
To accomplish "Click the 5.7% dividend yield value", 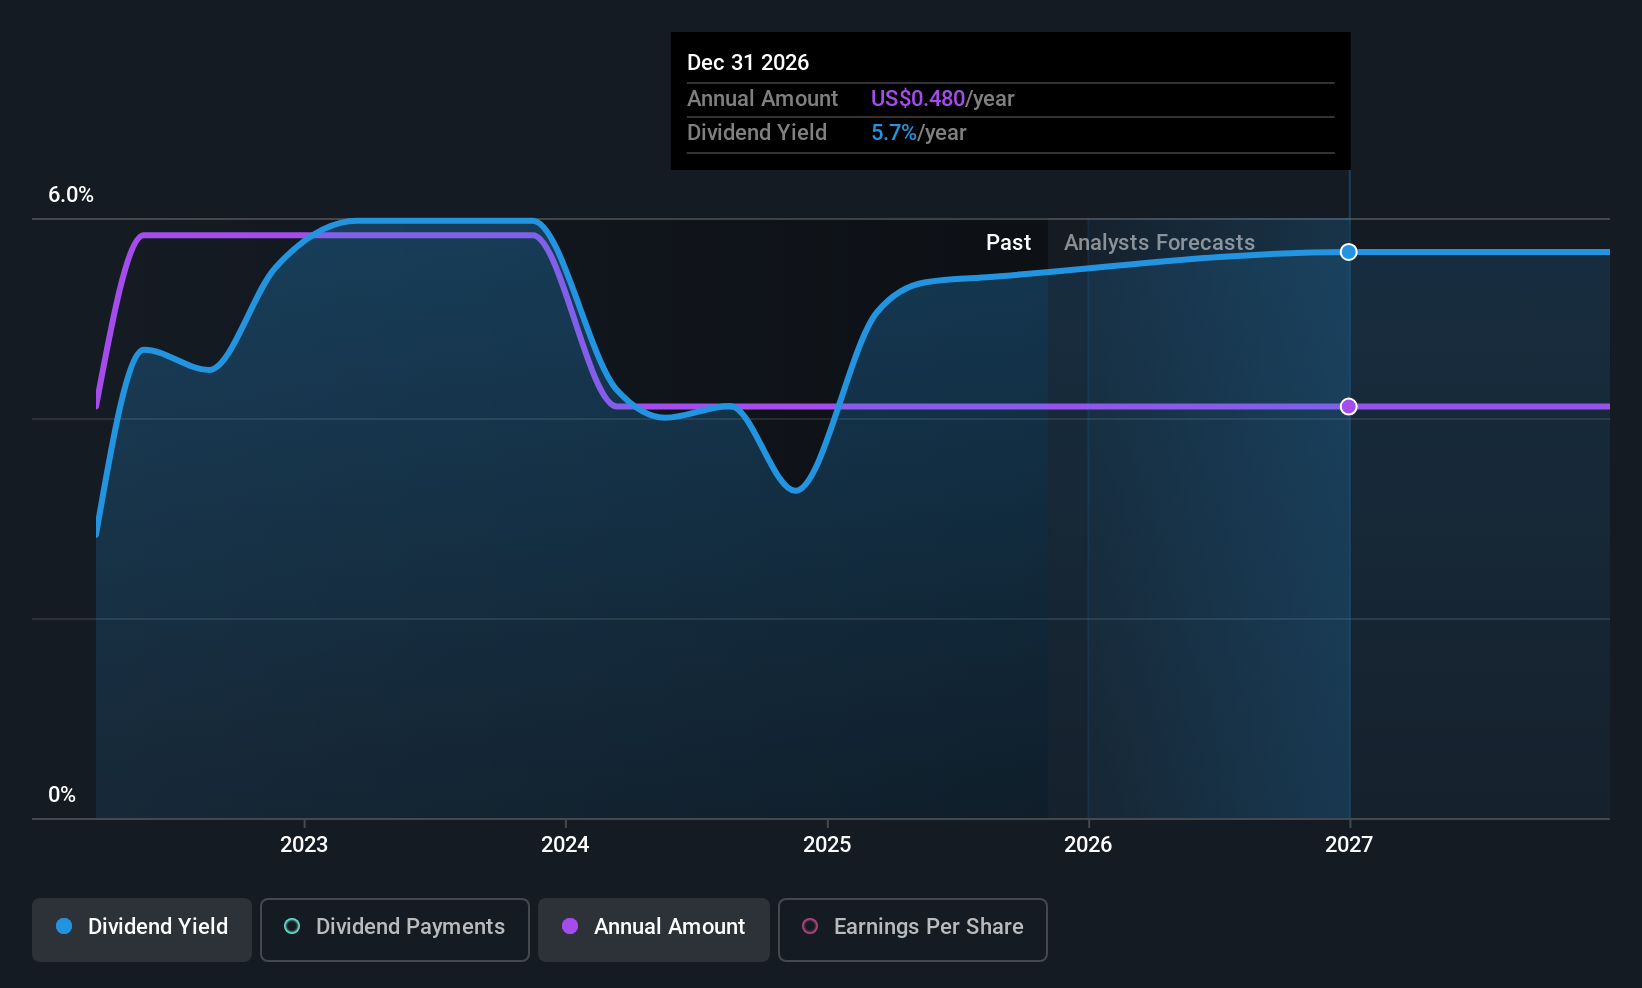I will coord(894,133).
